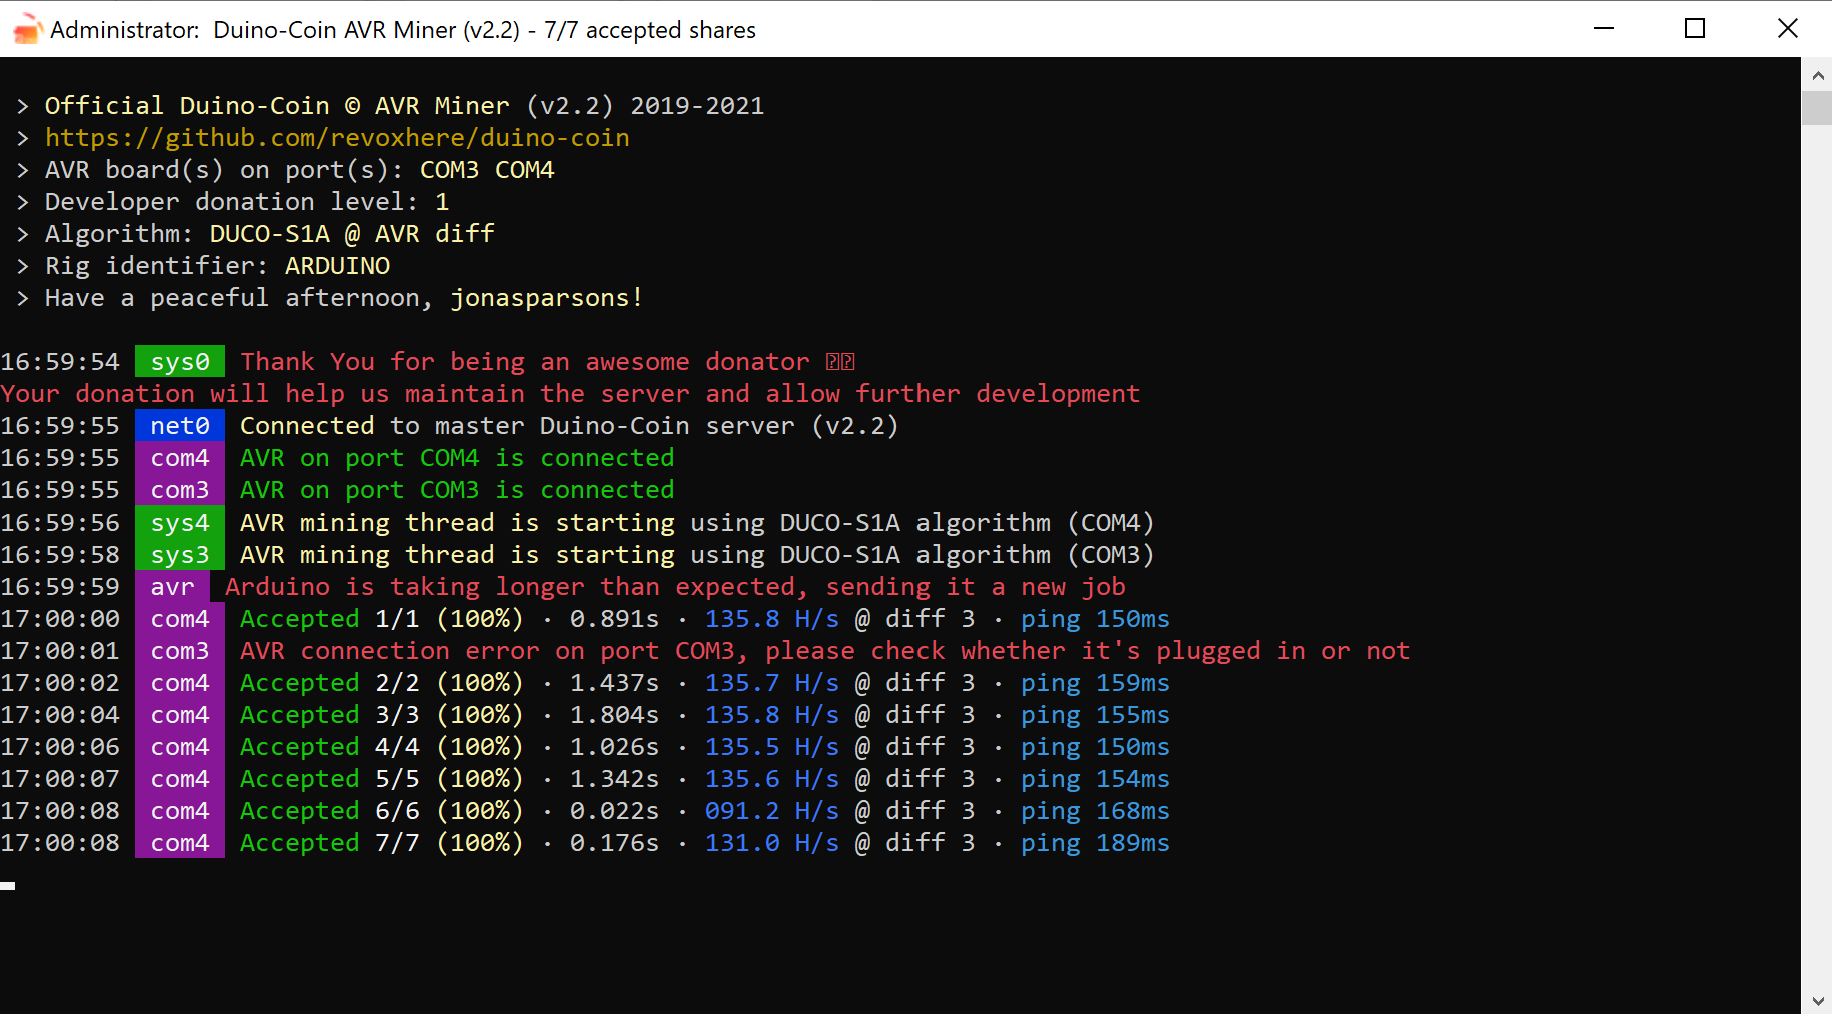Screen dimensions: 1832x1014
Task: Click the com4 tag at 16:59:55
Action: pyautogui.click(x=180, y=458)
